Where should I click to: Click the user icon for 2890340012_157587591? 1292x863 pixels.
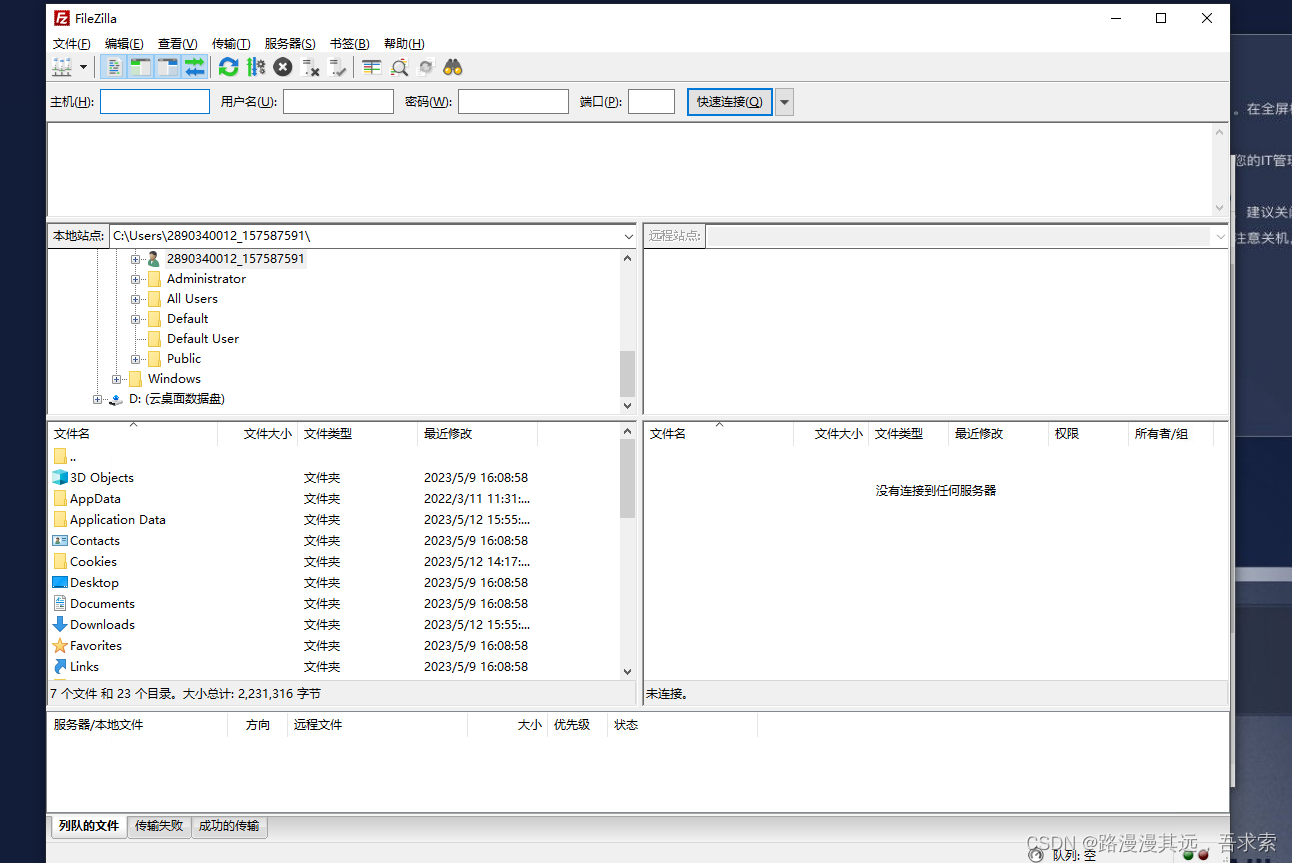click(x=154, y=258)
